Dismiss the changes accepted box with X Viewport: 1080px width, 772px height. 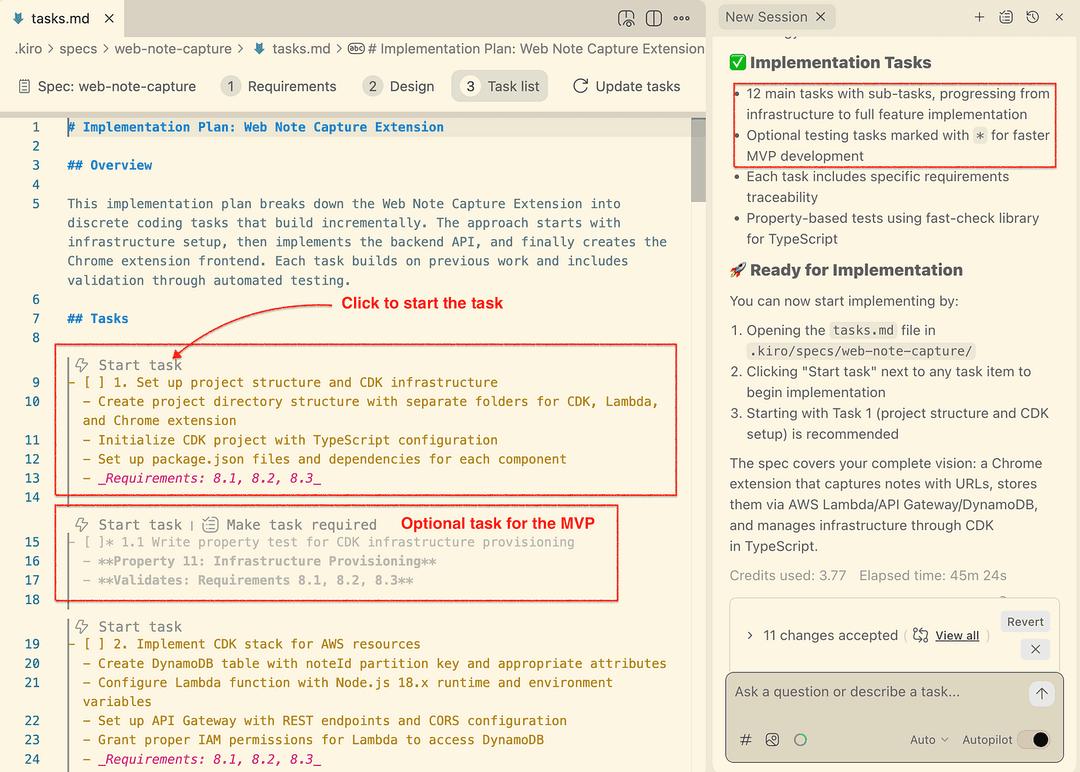[x=1035, y=649]
